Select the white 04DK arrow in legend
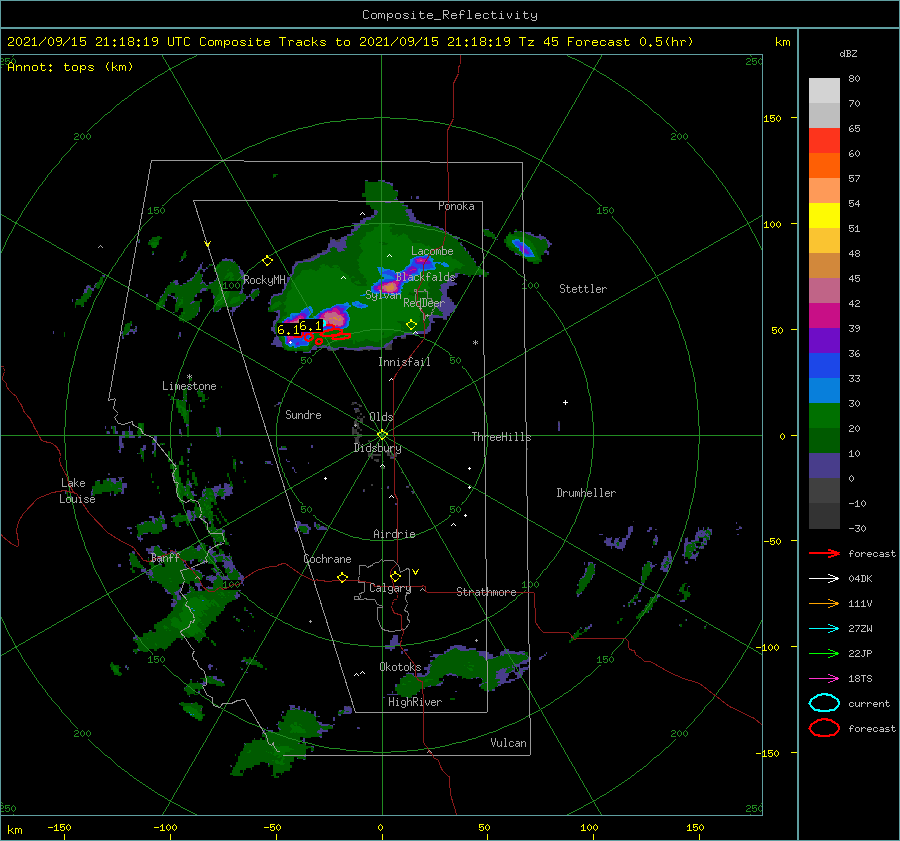Screen dimensions: 900x841 point(824,579)
